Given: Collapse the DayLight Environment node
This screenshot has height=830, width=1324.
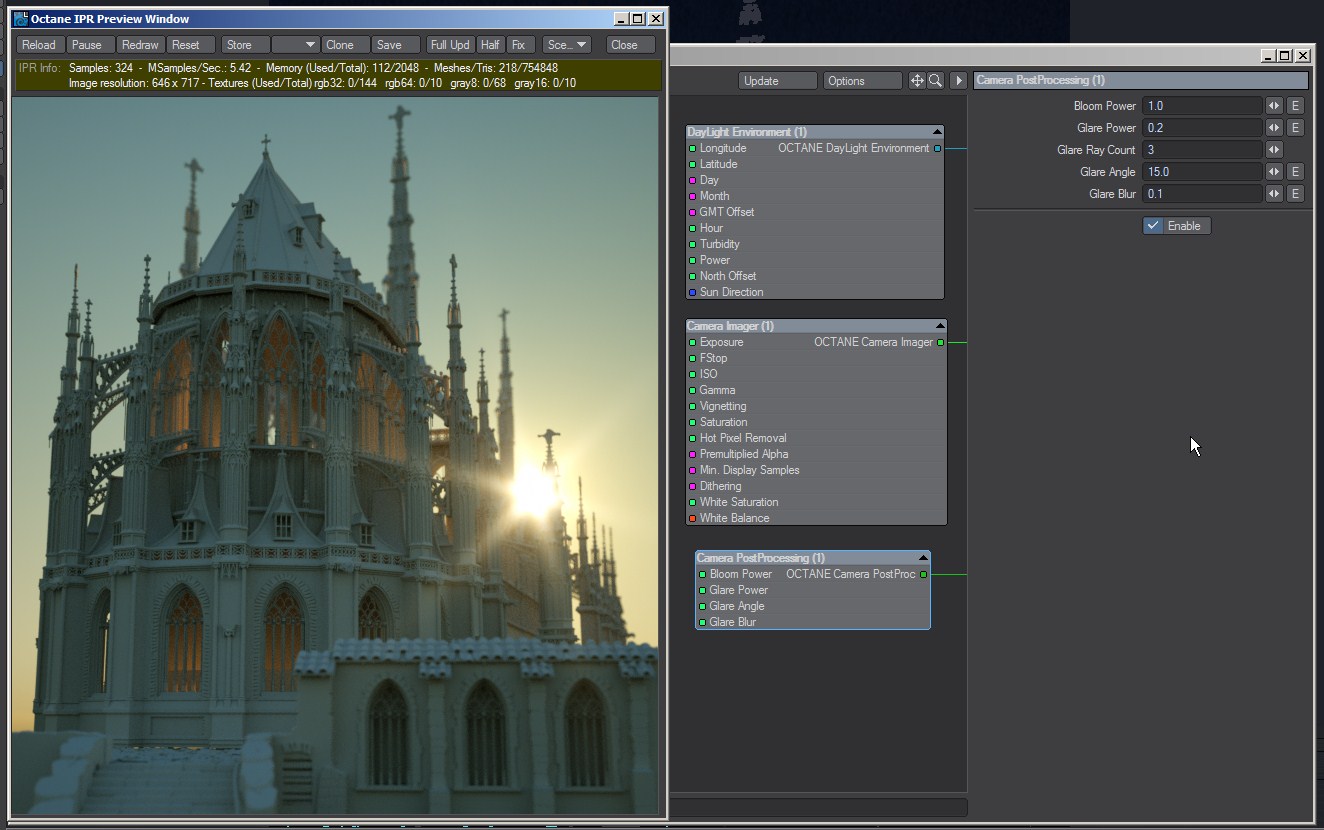Looking at the screenshot, I should pyautogui.click(x=937, y=132).
